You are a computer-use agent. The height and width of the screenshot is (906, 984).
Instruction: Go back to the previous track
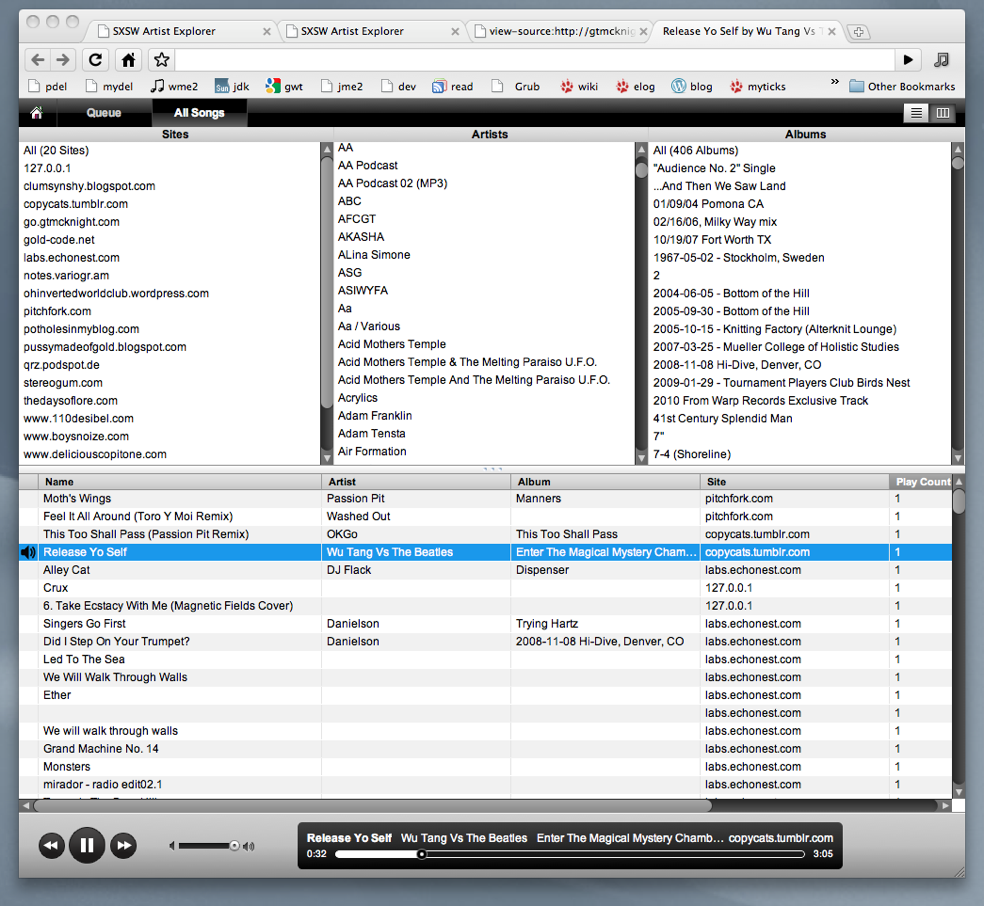(x=51, y=846)
